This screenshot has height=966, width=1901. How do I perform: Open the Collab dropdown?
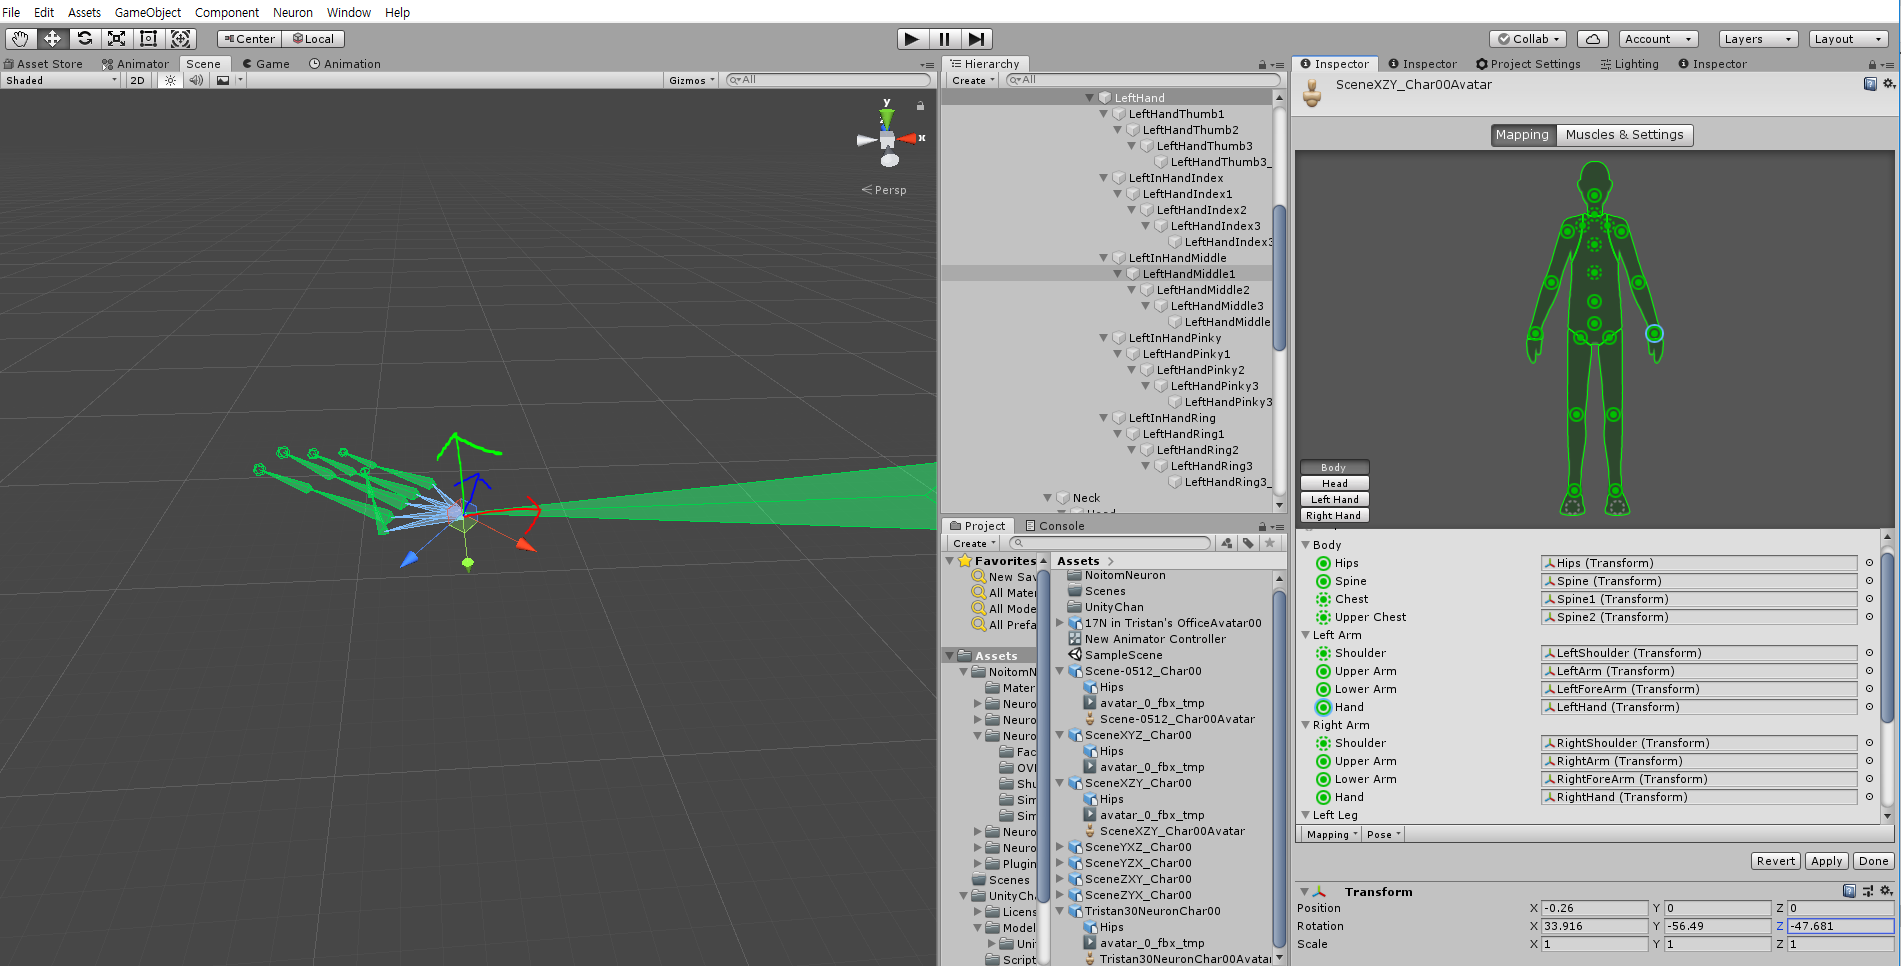pos(1527,39)
